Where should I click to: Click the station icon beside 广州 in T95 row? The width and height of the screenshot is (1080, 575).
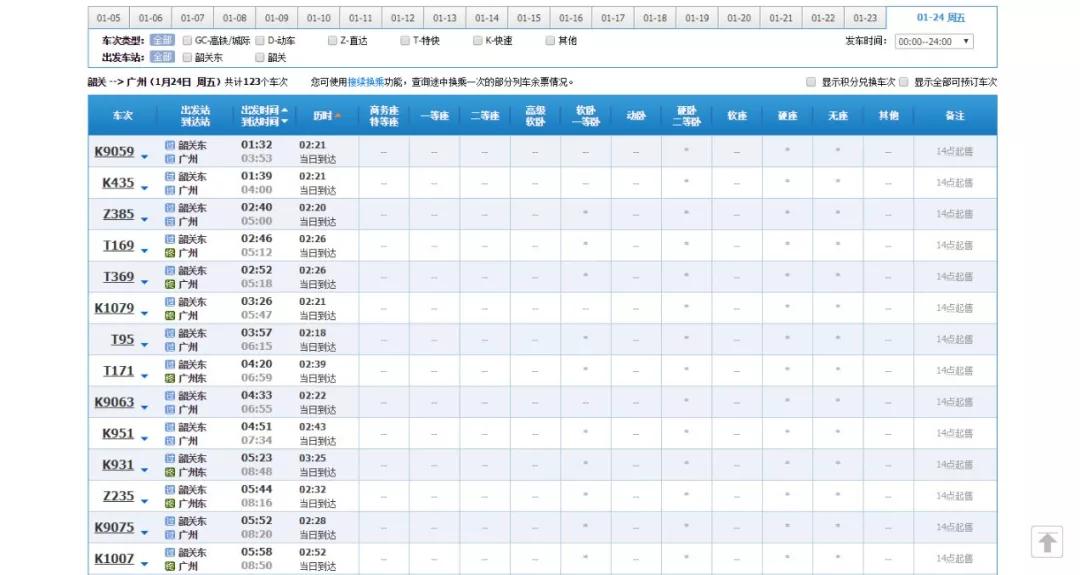click(x=169, y=347)
